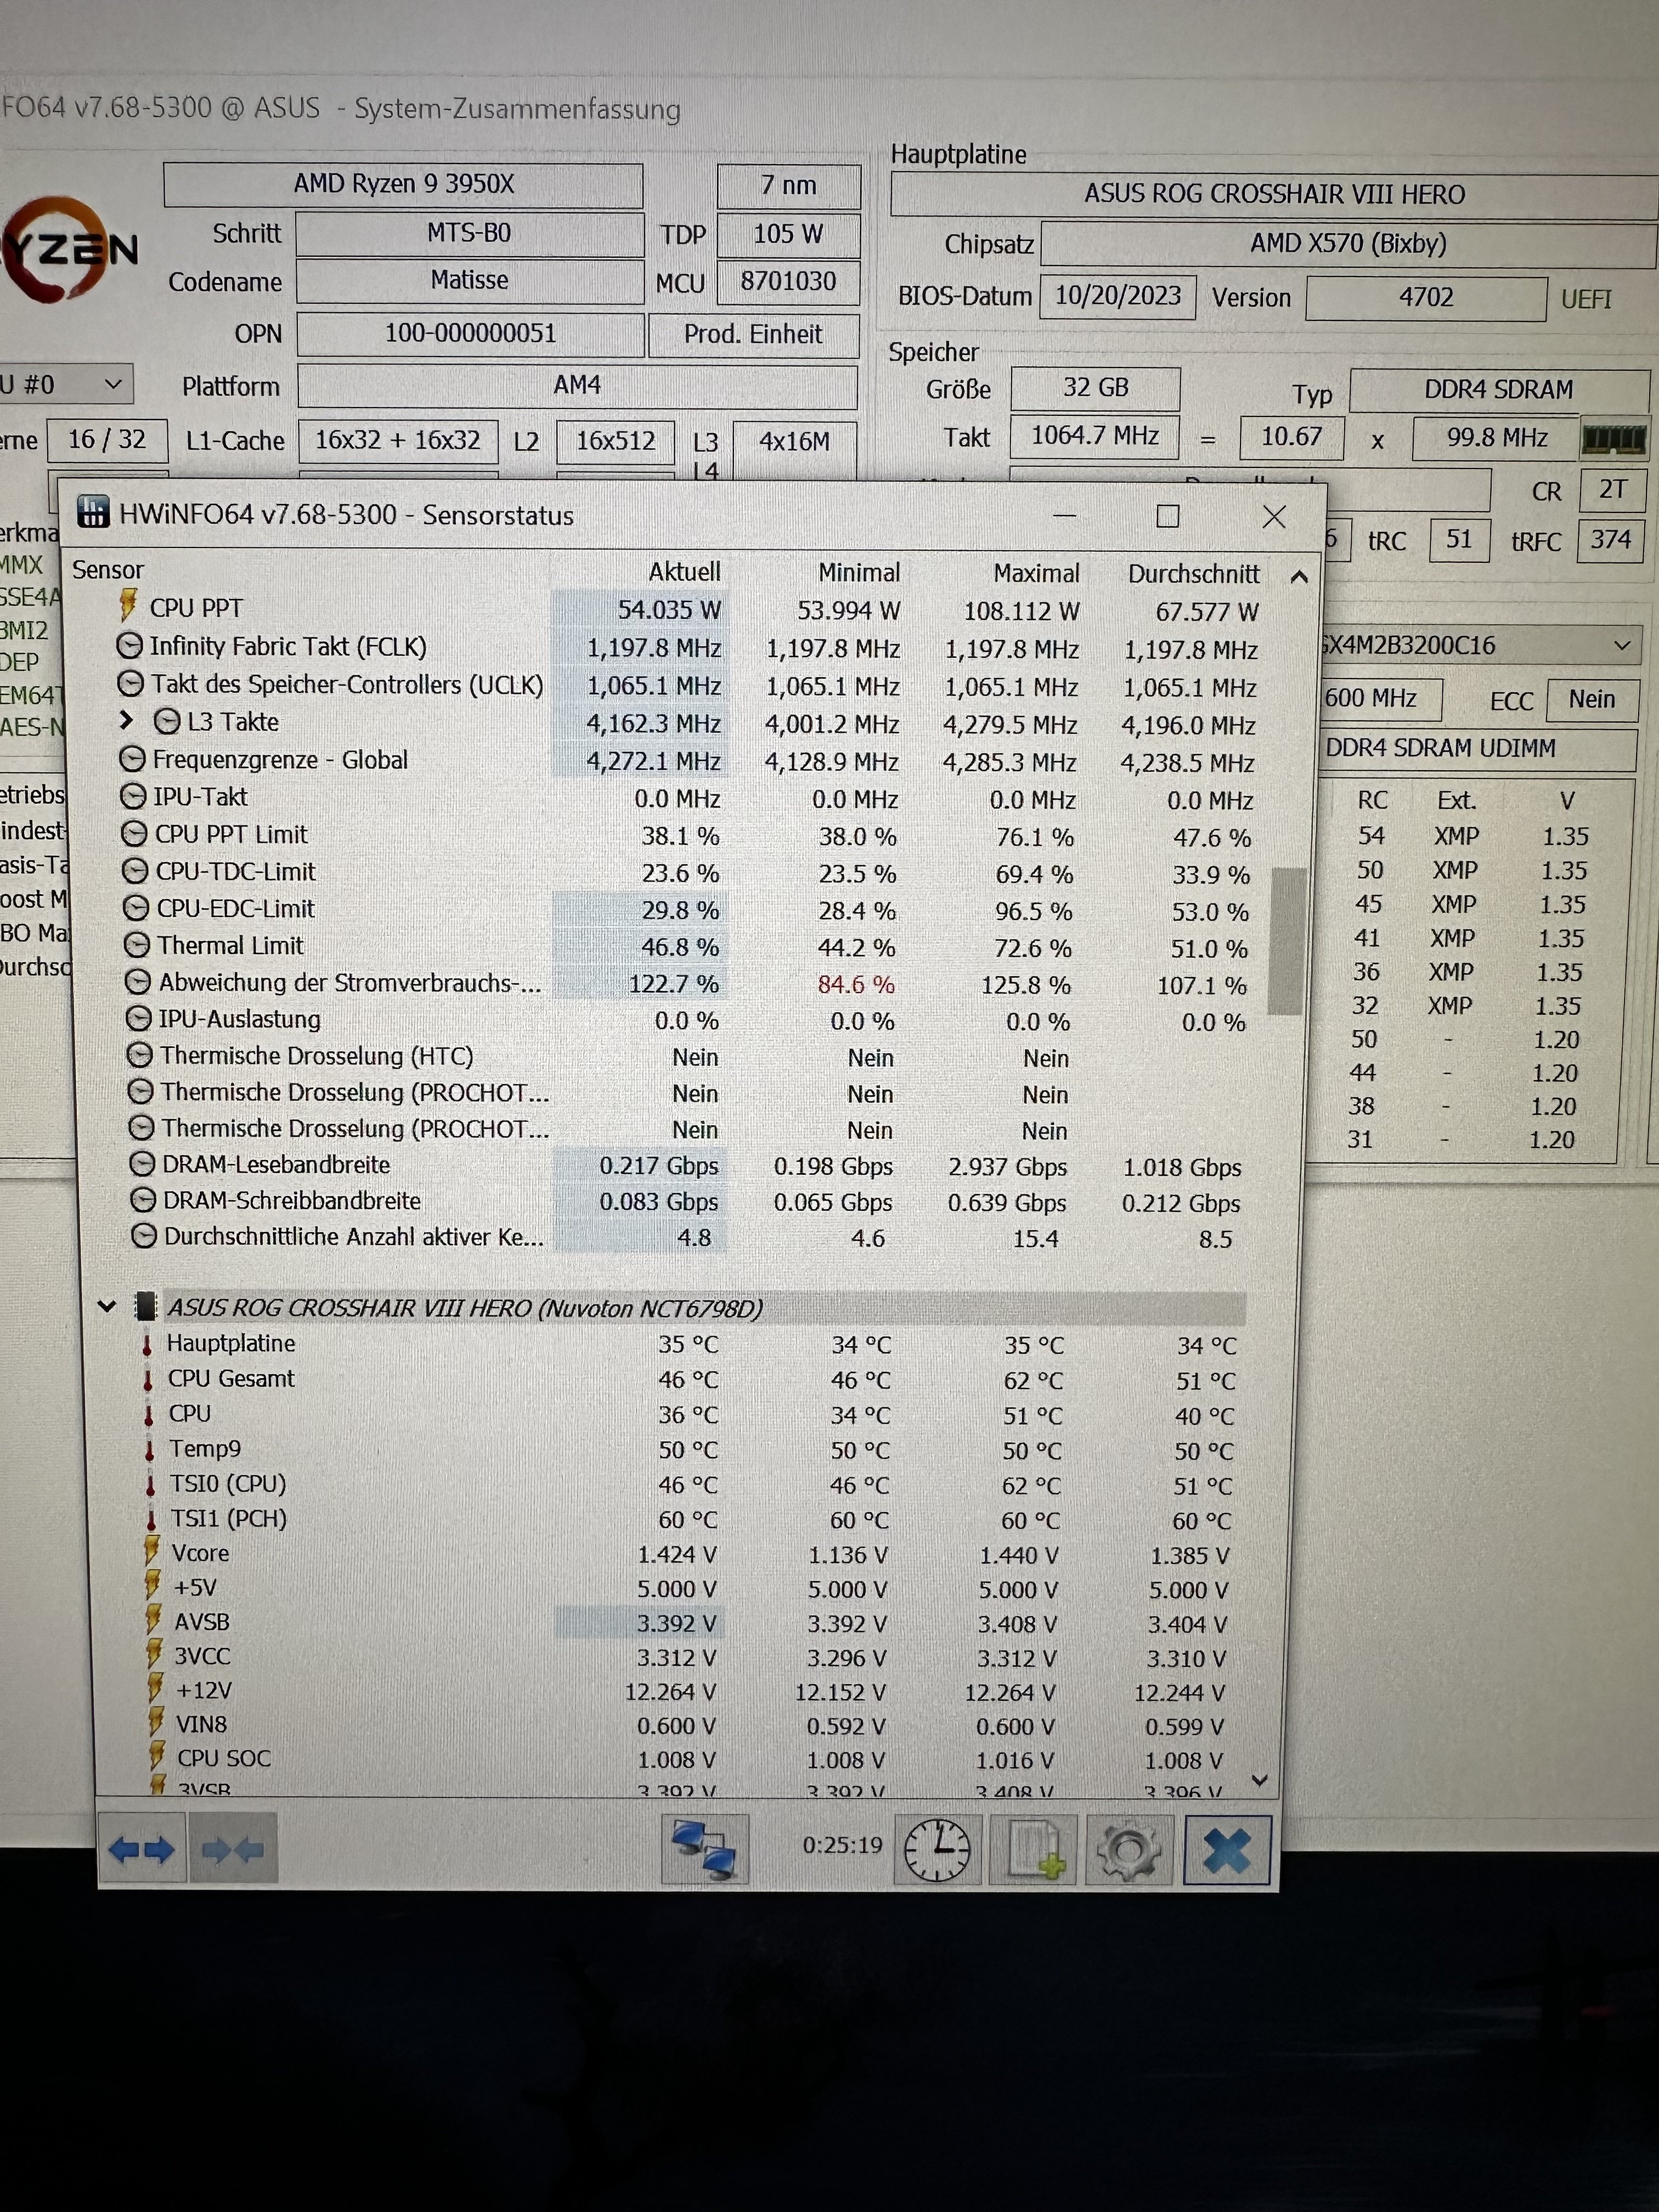Maximize the Sensorstatus window
This screenshot has height=2212, width=1659.
click(1167, 516)
